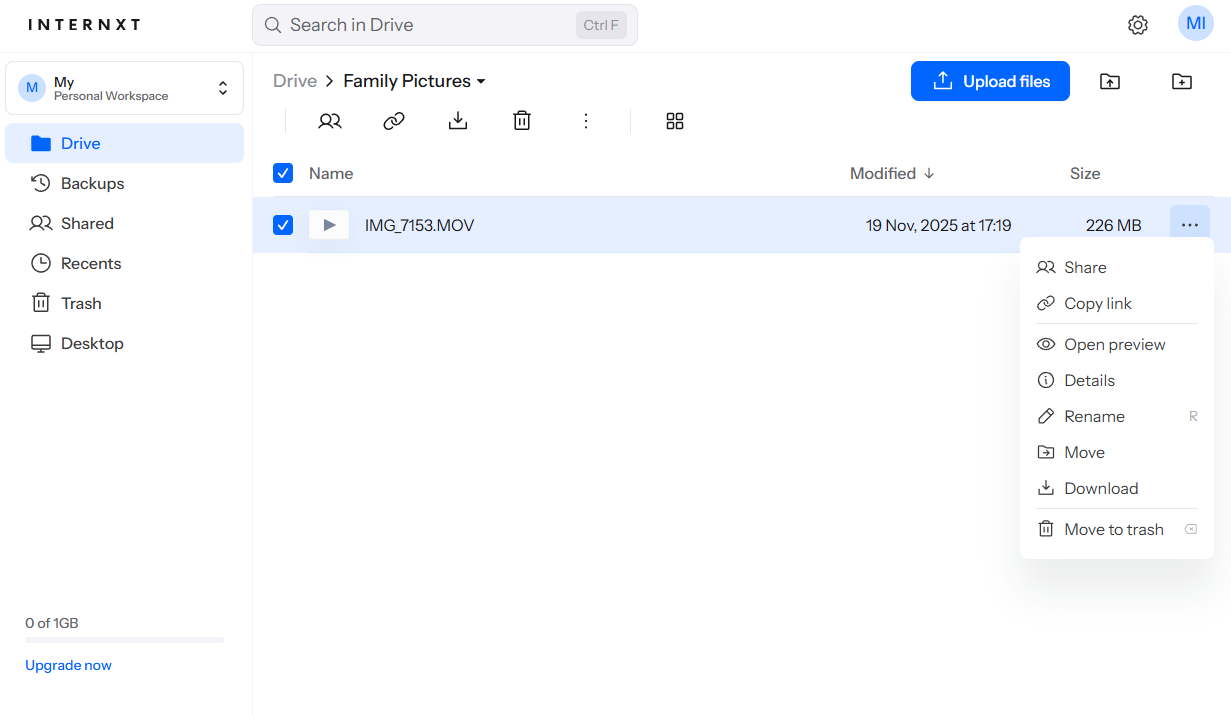Select Open preview in the context menu

(x=1114, y=344)
